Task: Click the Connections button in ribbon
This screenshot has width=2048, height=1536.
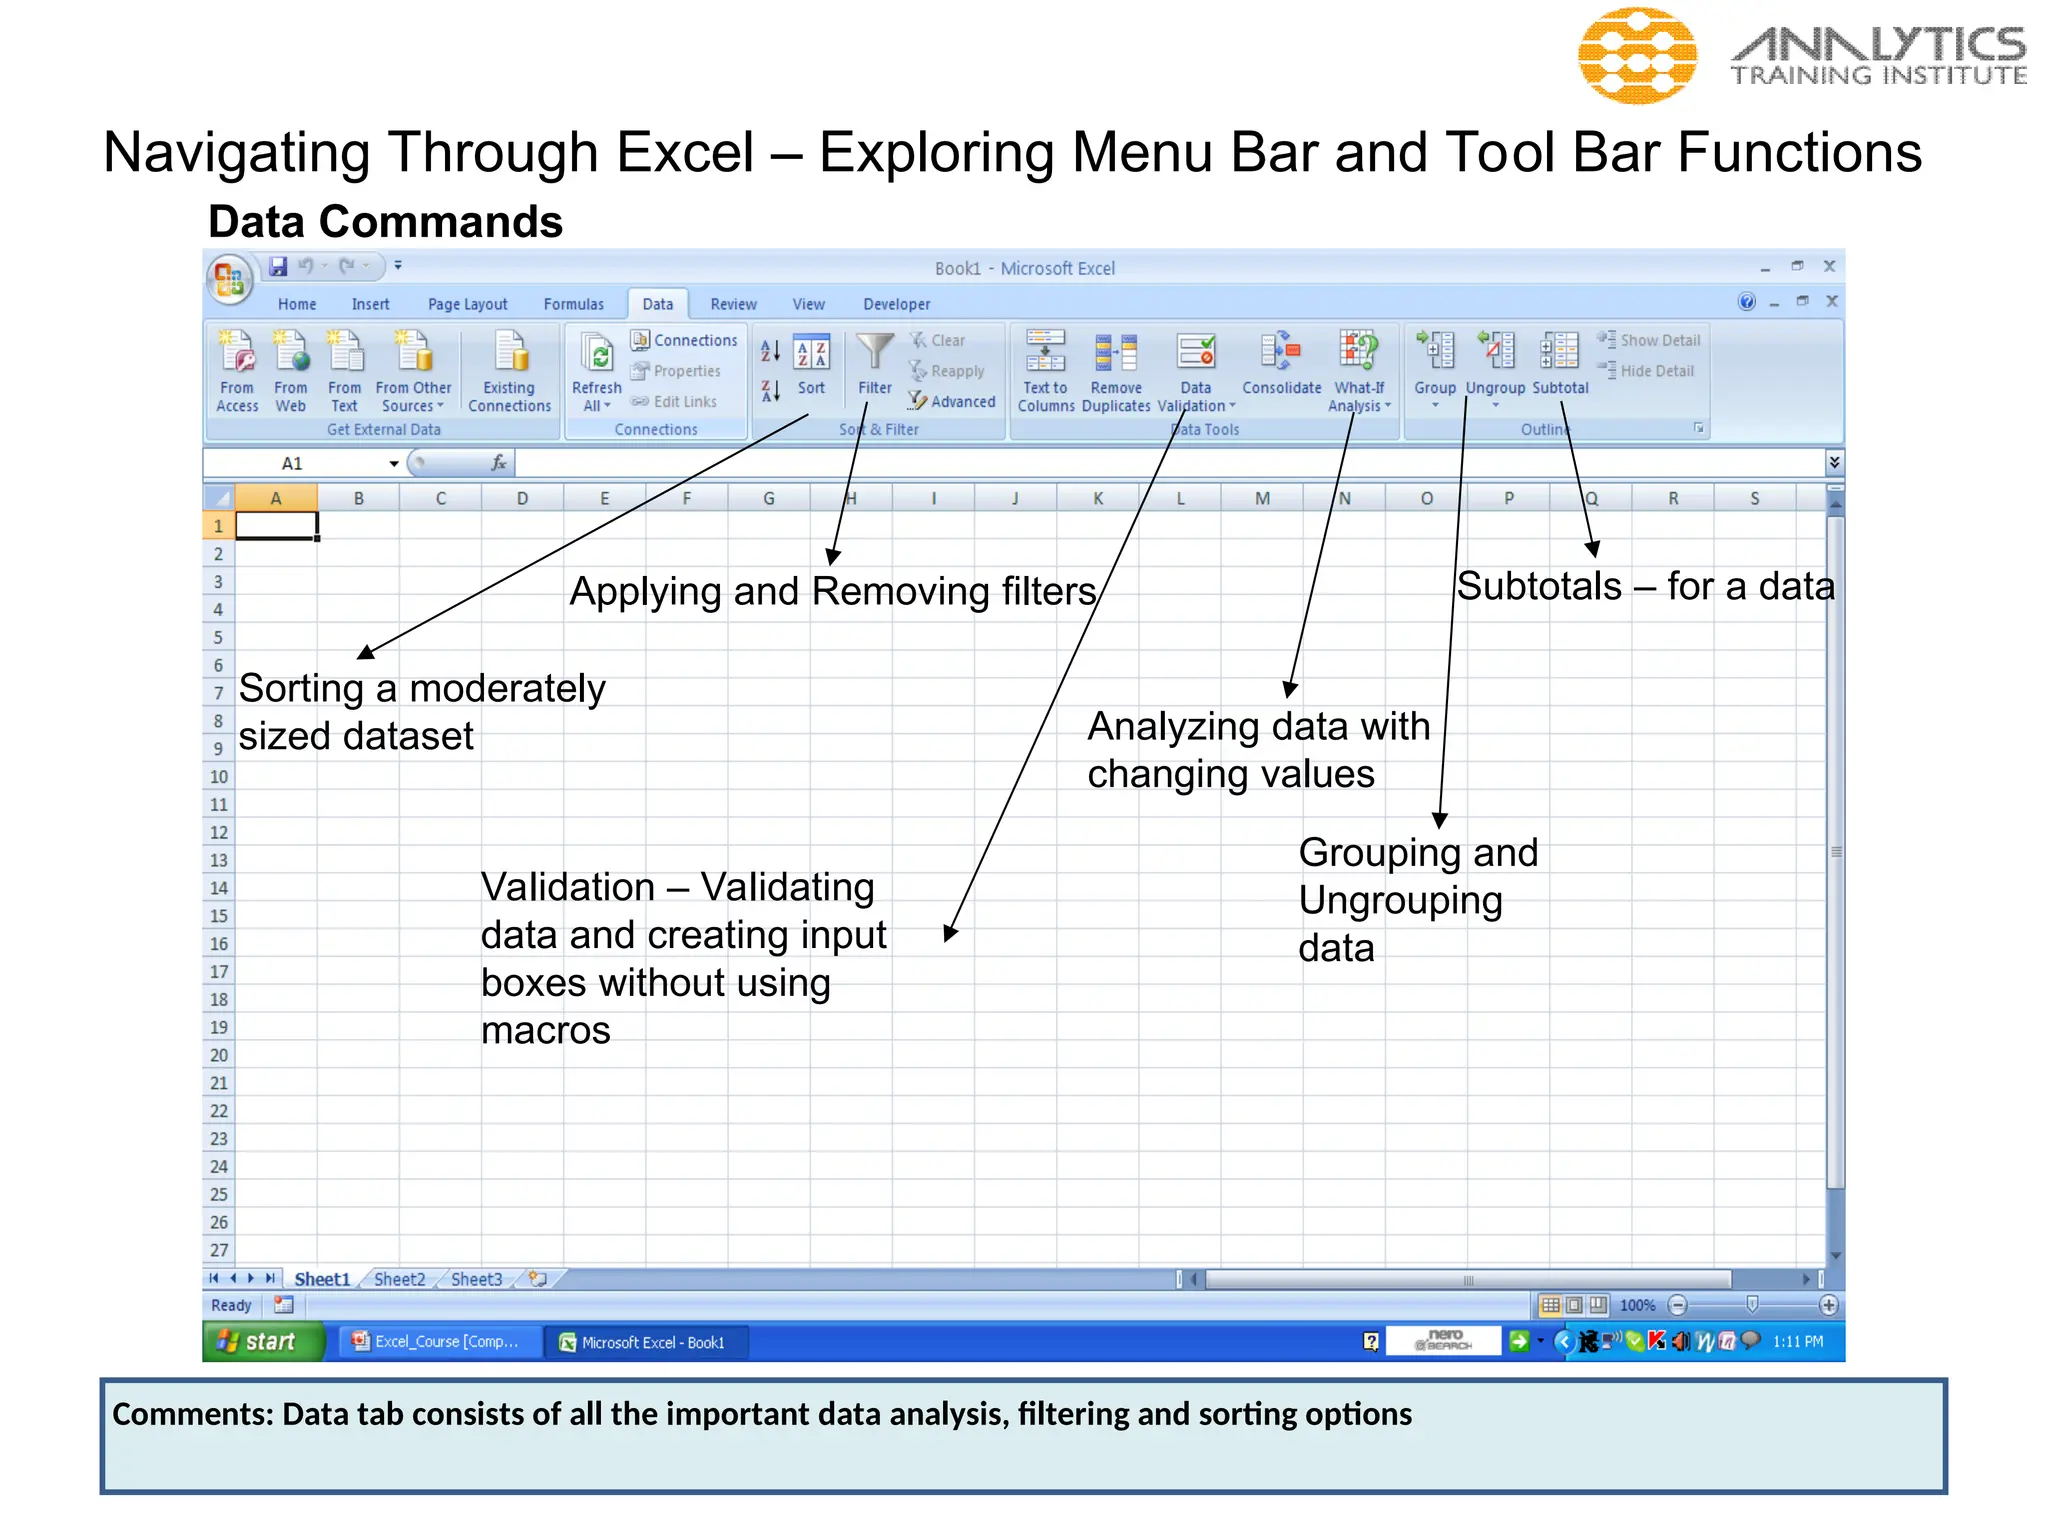Action: [x=684, y=340]
